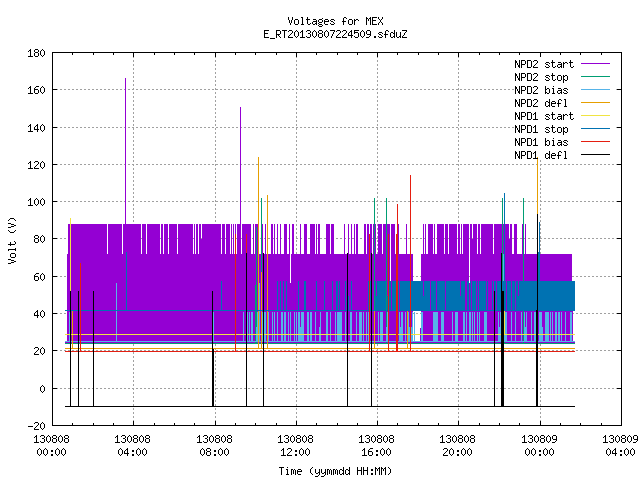Click the -20 y-axis tick label
The image size is (640, 480).
36,426
